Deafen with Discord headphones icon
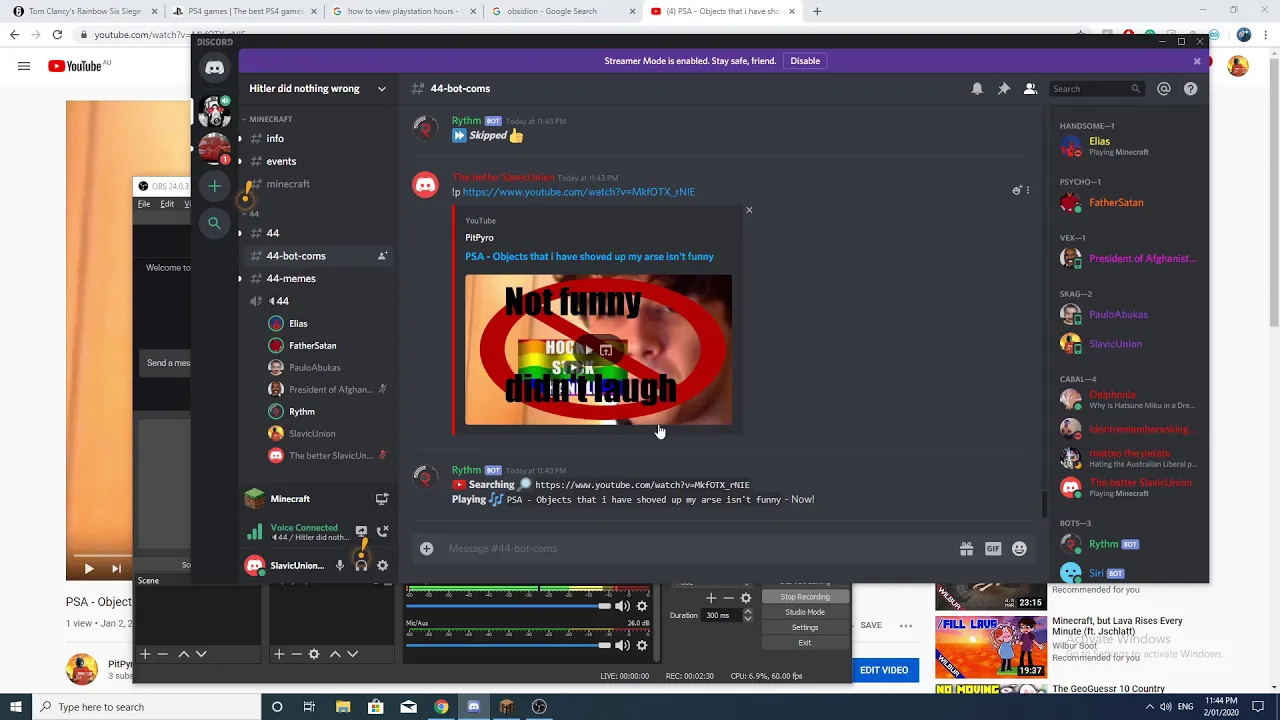The image size is (1280, 720). pyautogui.click(x=361, y=565)
